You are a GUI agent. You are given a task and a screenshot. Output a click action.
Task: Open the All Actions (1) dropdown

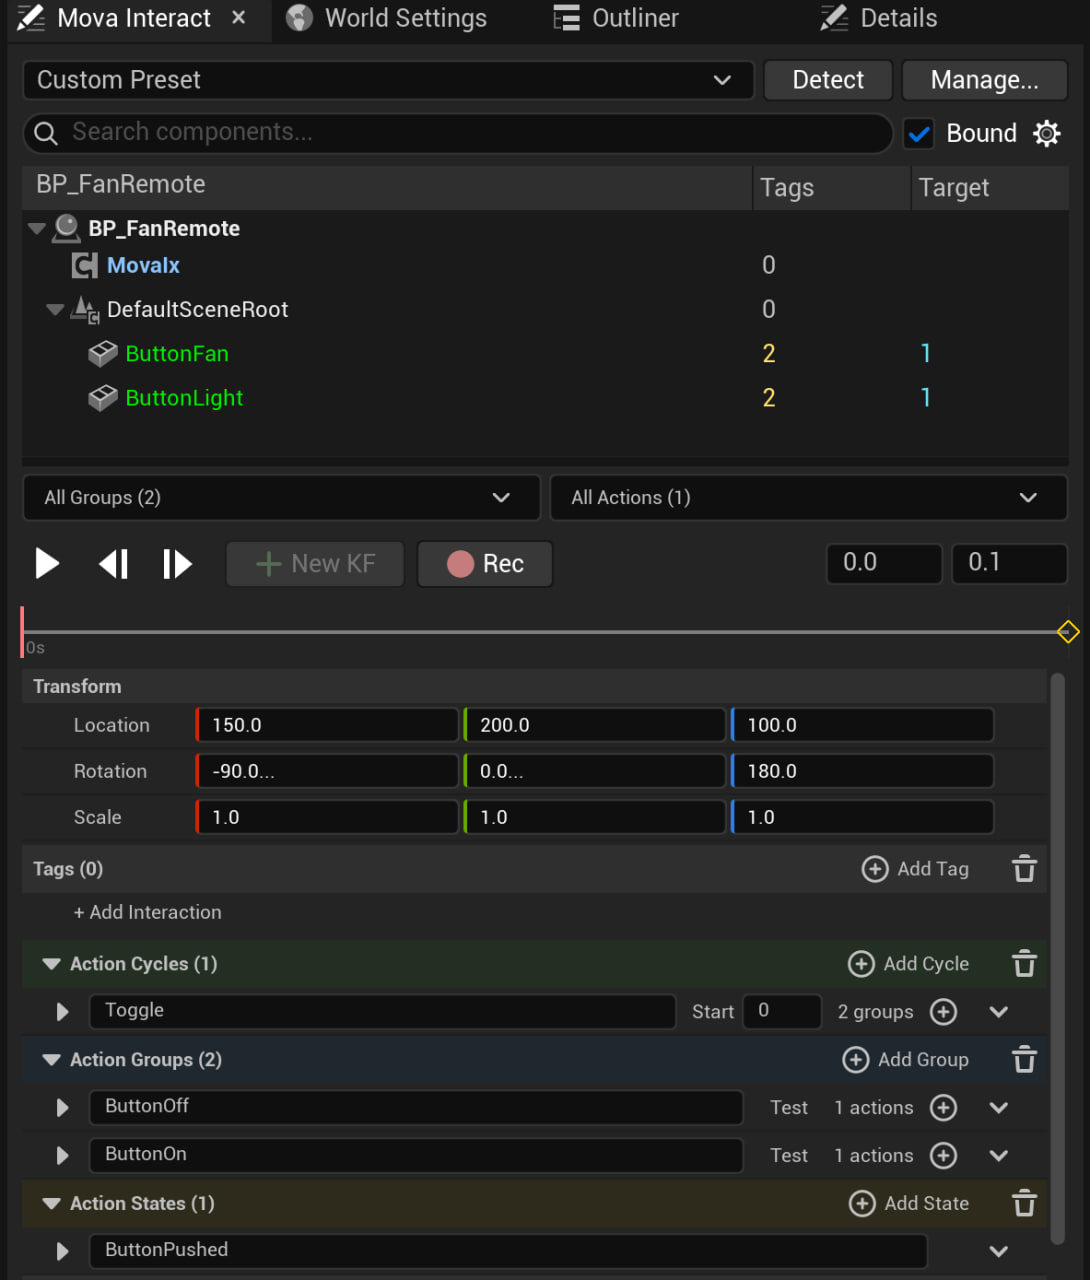point(808,497)
